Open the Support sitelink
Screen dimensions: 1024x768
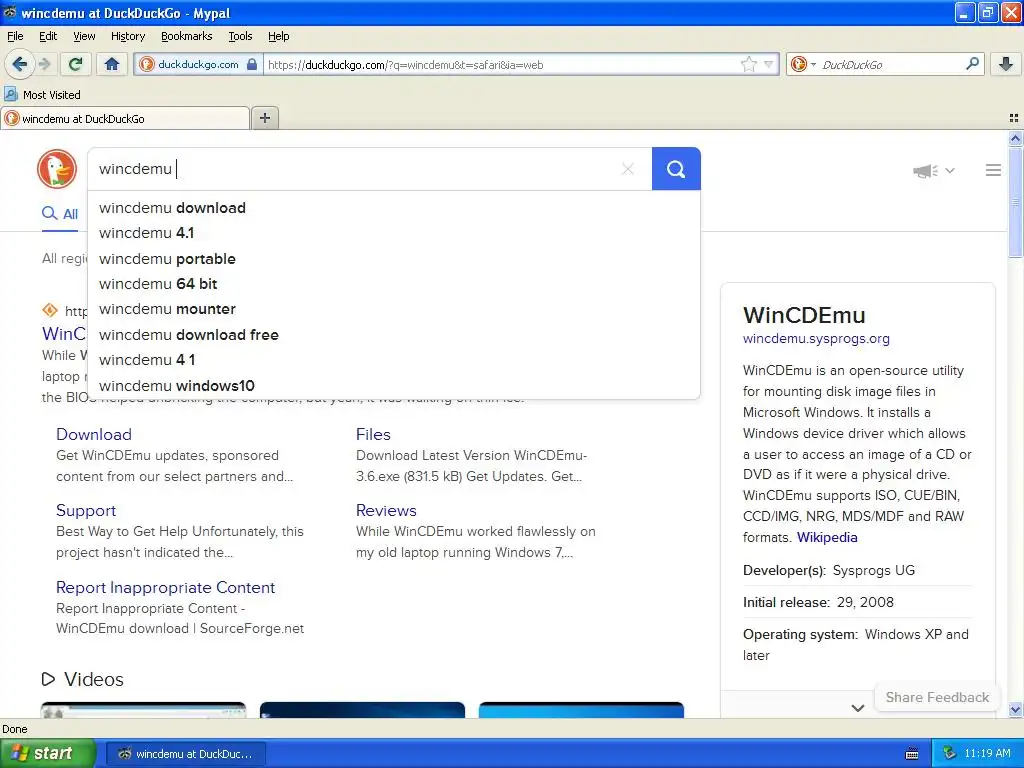click(86, 511)
